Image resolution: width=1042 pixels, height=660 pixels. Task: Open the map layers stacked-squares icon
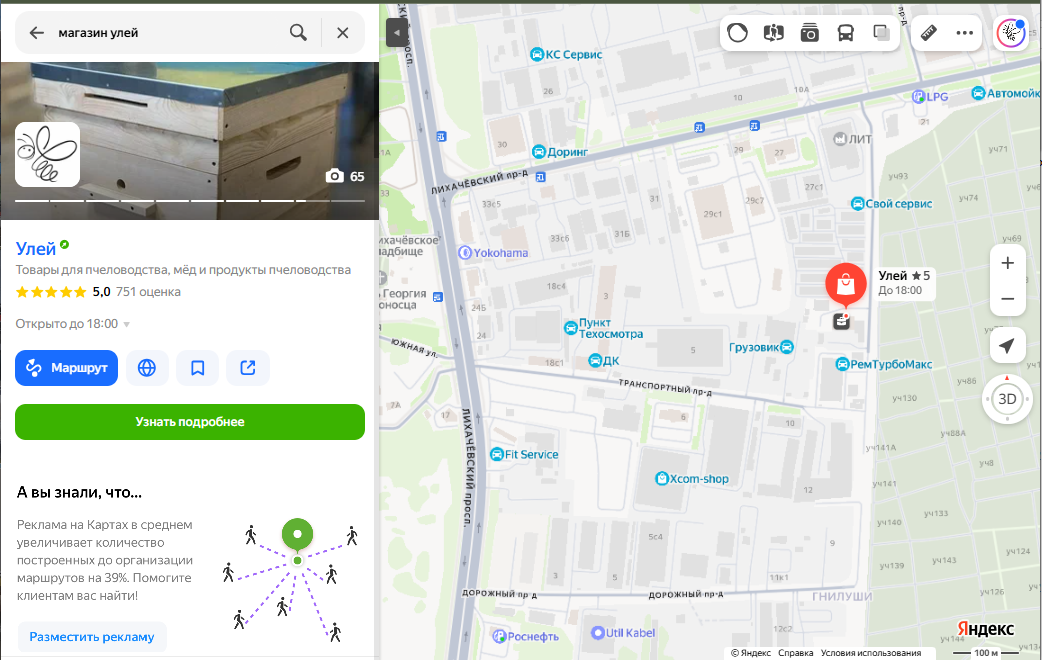click(x=881, y=33)
